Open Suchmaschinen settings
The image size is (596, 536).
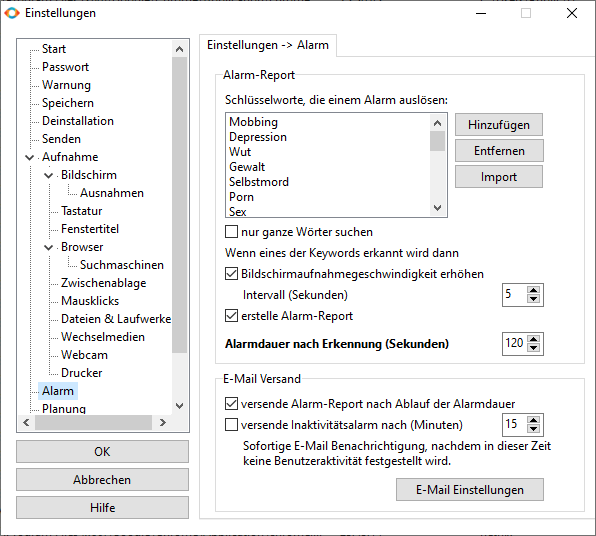pos(122,265)
